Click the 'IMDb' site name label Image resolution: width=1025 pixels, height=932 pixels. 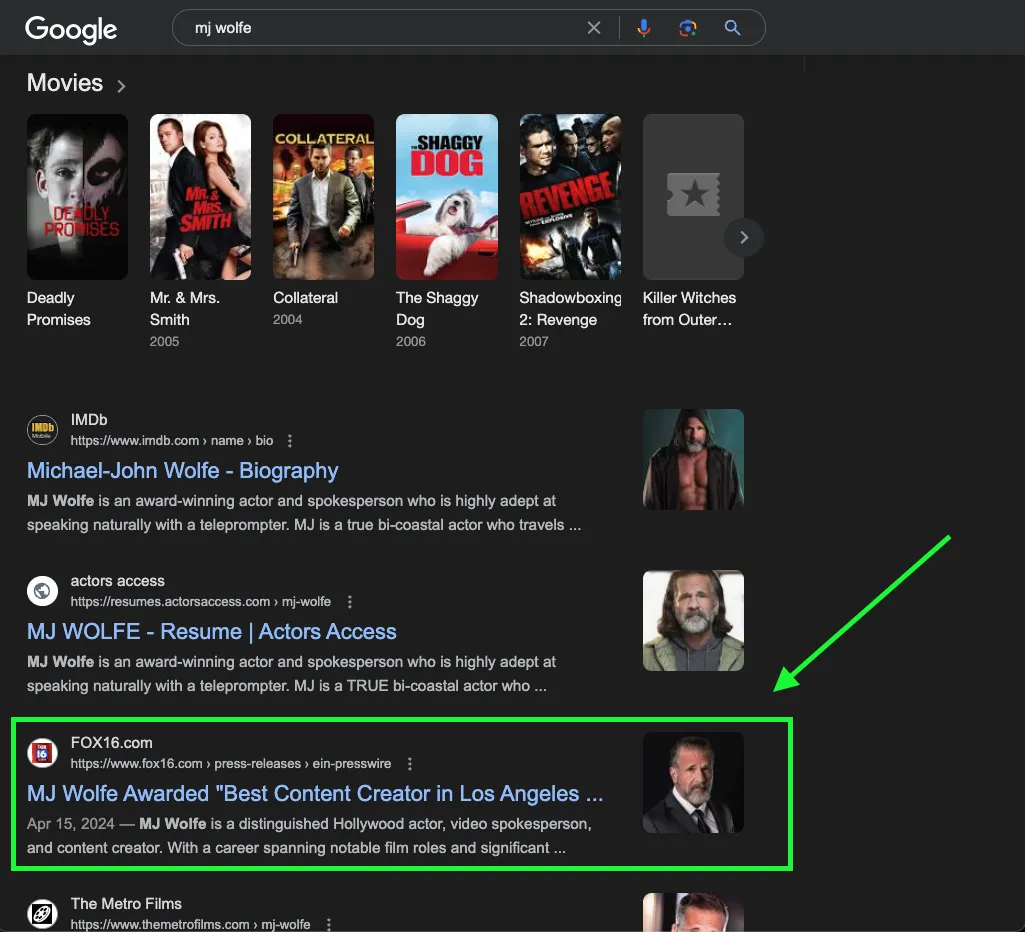[89, 420]
